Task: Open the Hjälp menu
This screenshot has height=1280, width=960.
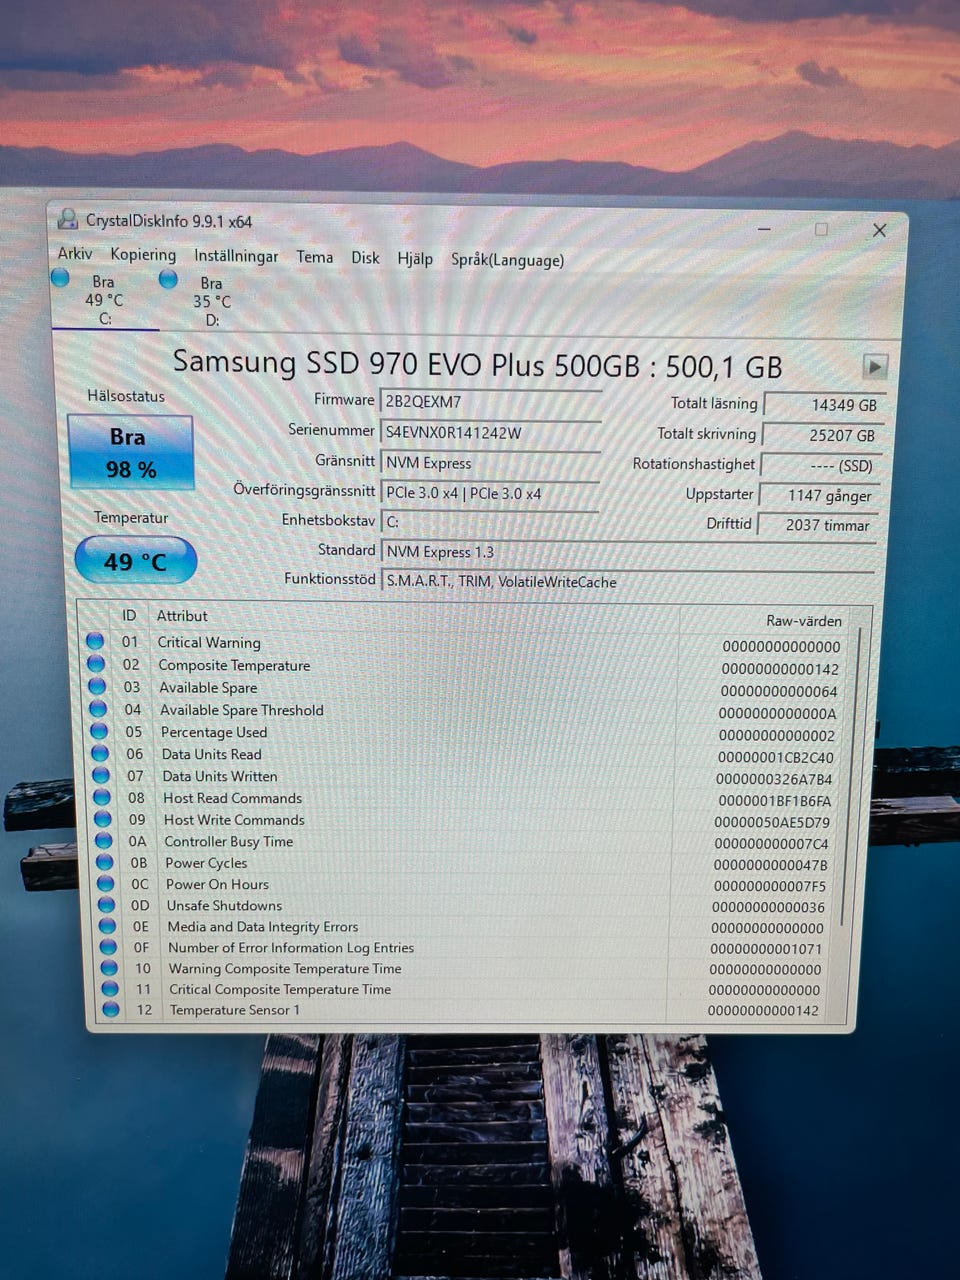Action: coord(415,259)
